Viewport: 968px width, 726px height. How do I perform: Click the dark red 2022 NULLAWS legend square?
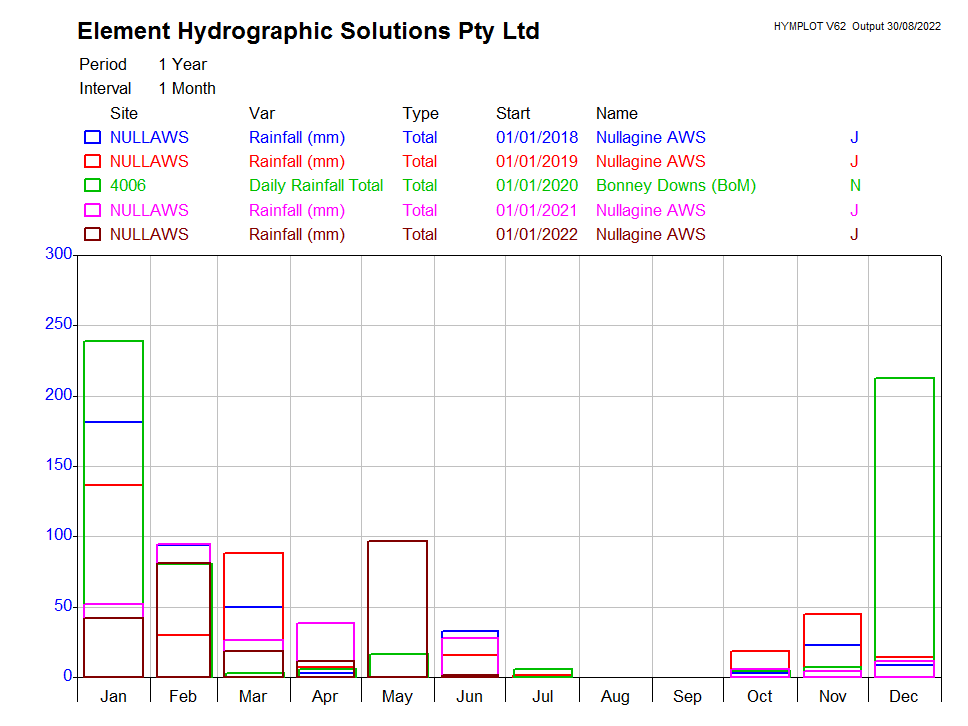(x=92, y=234)
